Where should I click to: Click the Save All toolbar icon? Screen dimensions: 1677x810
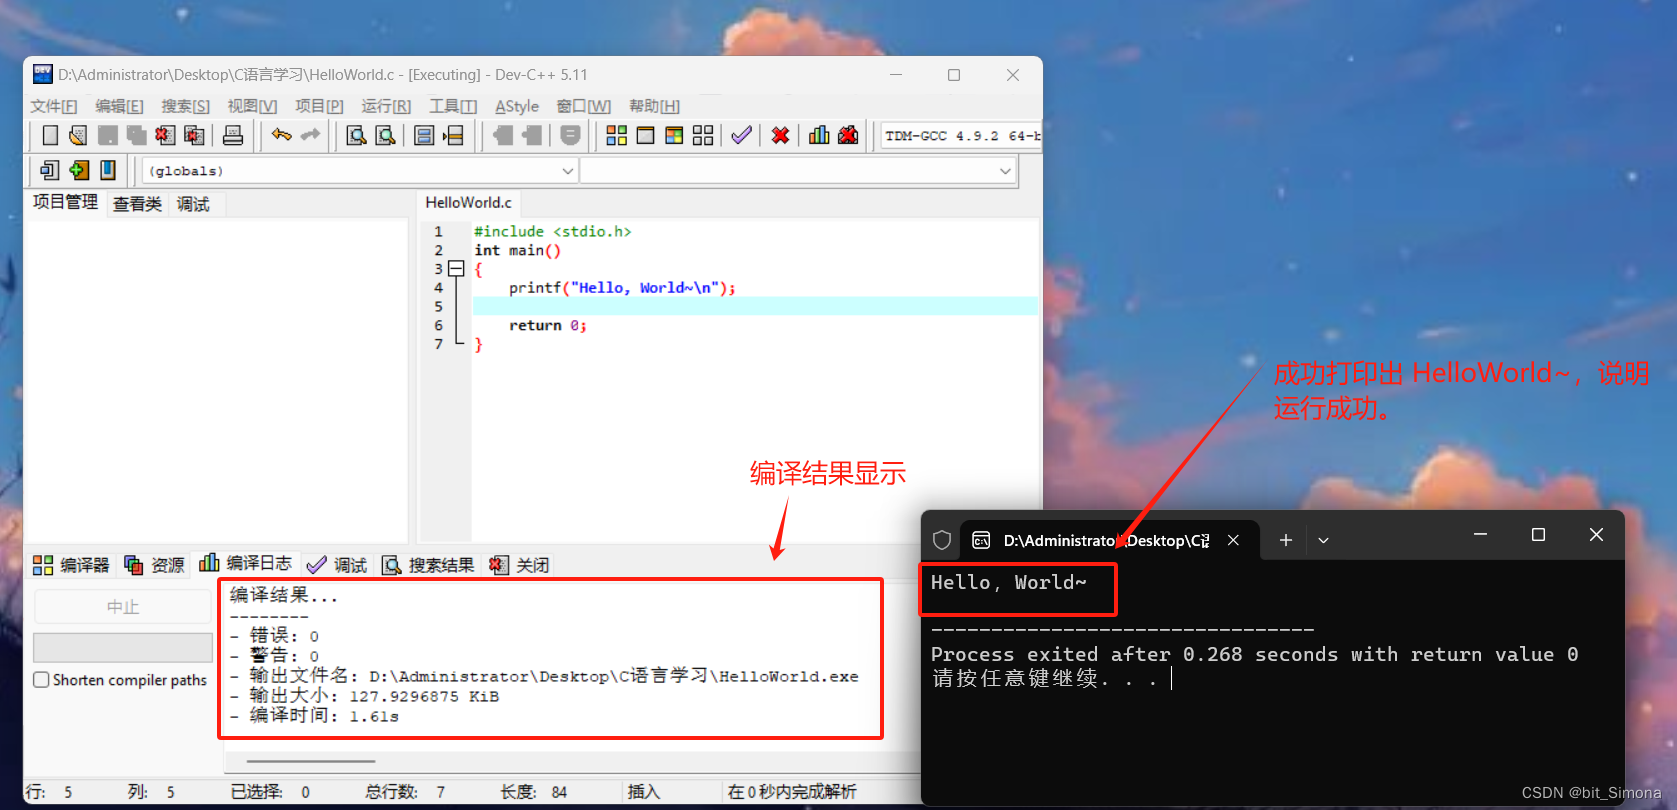136,135
